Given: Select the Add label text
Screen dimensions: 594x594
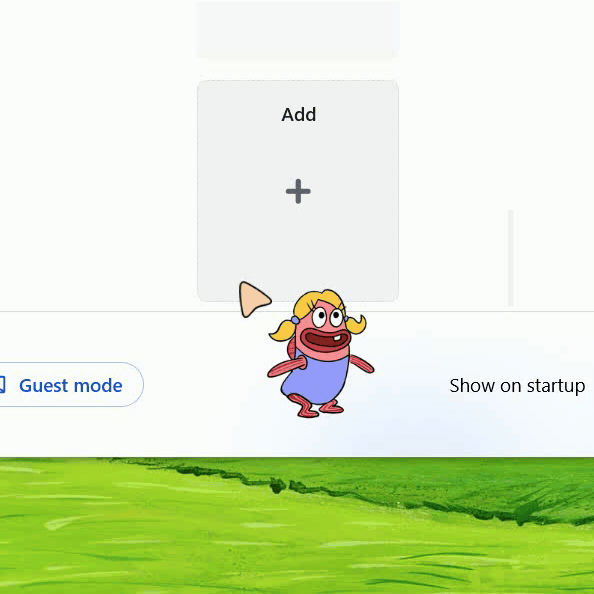Looking at the screenshot, I should coord(299,114).
